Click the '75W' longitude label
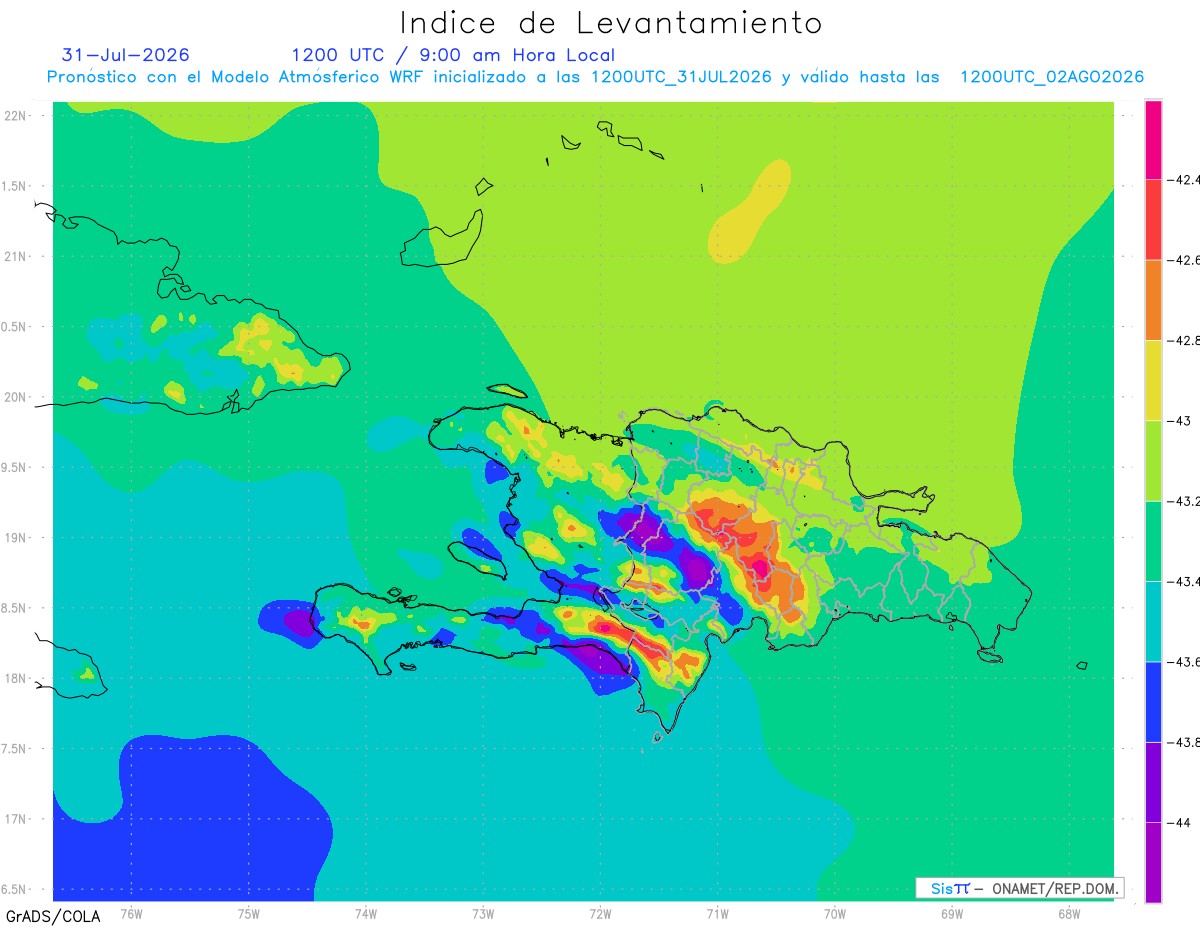1200x927 pixels. pyautogui.click(x=249, y=913)
